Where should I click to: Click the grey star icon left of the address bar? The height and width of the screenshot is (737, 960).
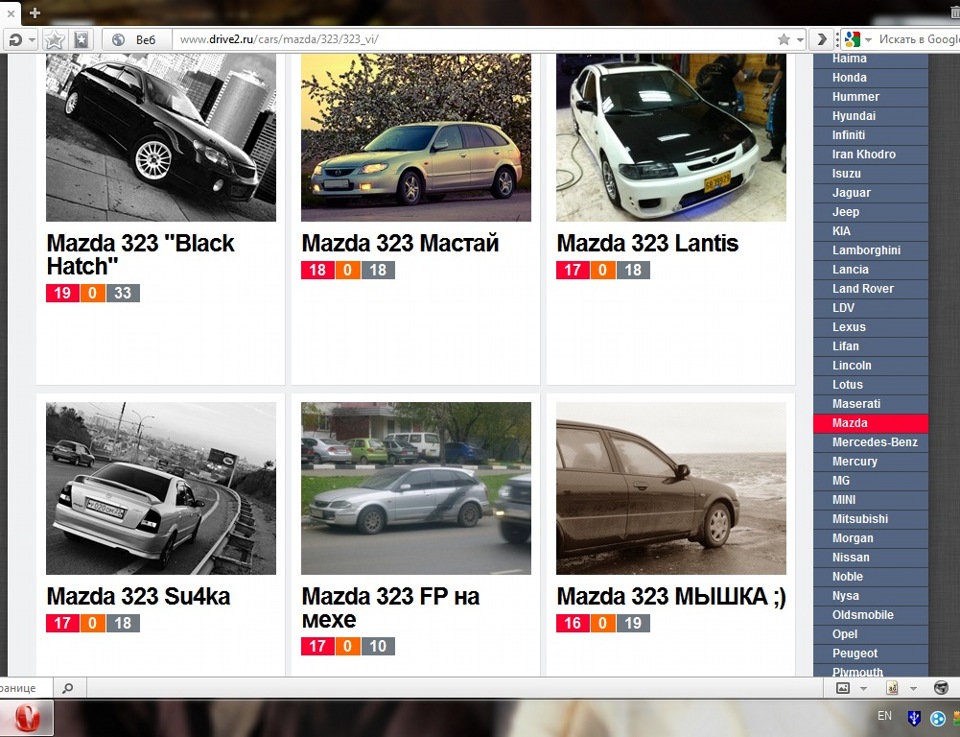[x=54, y=40]
